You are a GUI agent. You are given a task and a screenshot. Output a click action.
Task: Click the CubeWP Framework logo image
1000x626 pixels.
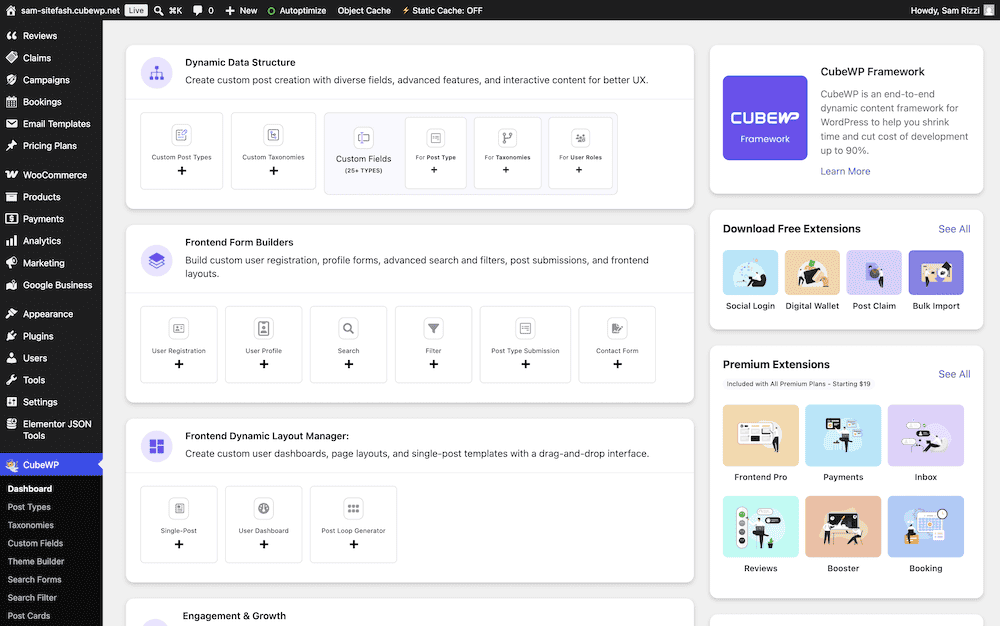pos(765,118)
